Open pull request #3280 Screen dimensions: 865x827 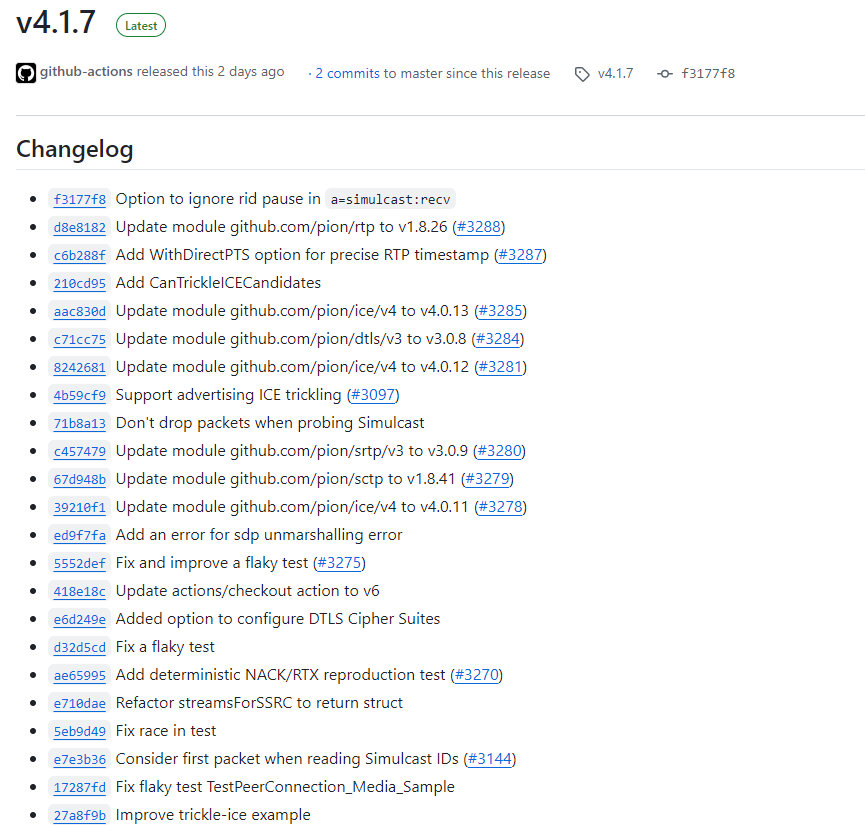499,451
